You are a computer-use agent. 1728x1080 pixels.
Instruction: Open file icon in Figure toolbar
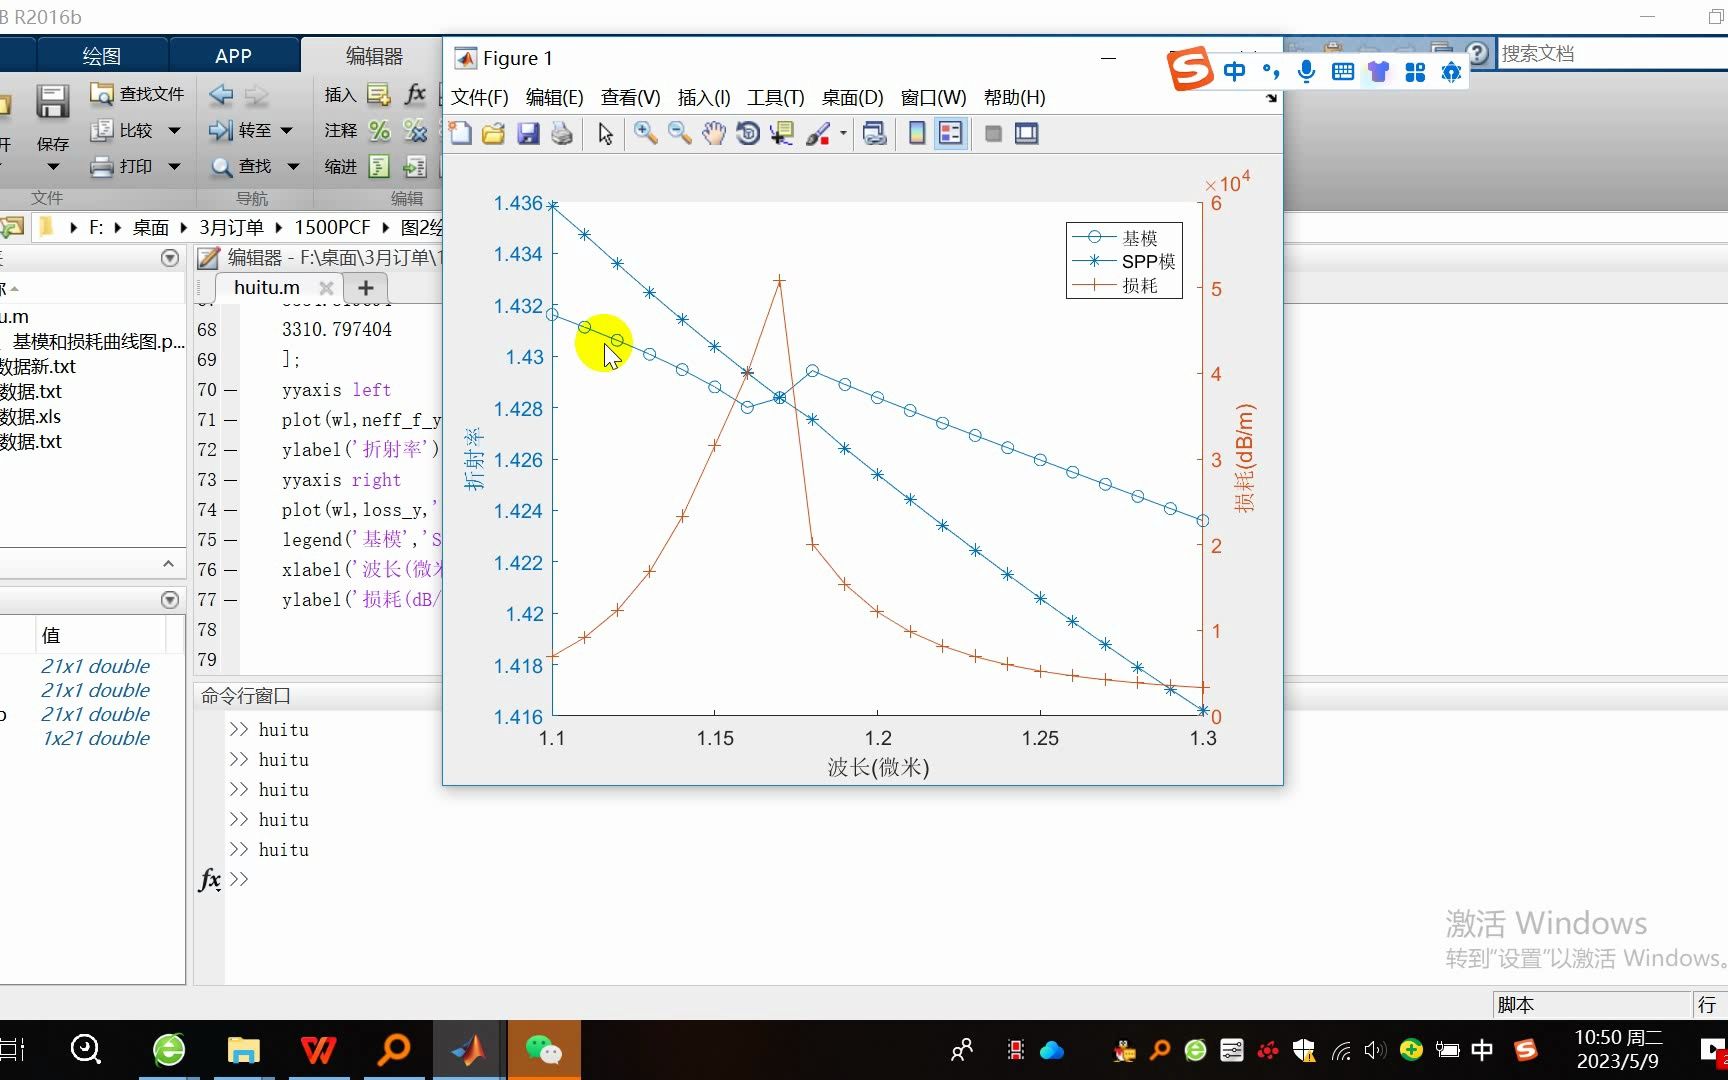(493, 134)
